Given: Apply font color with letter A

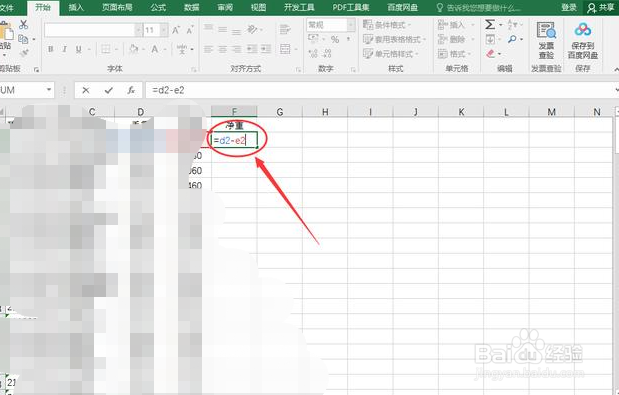Looking at the screenshot, I should pyautogui.click(x=155, y=49).
